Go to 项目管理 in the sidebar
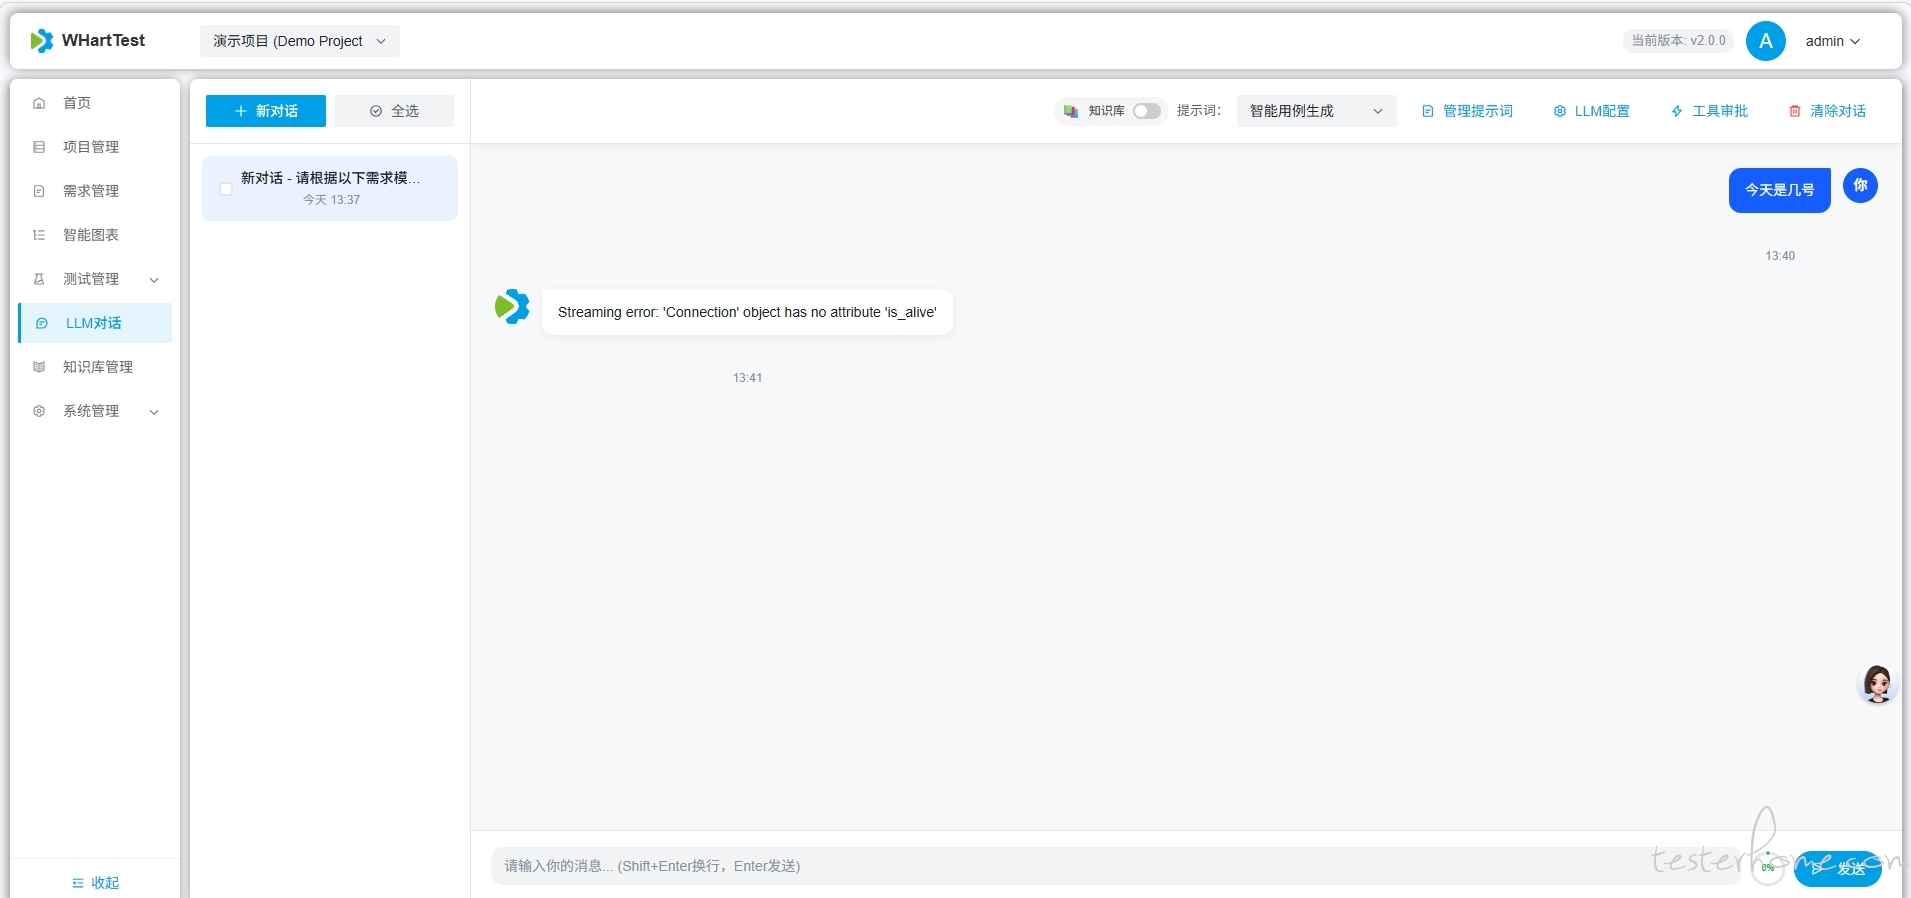 coord(91,147)
